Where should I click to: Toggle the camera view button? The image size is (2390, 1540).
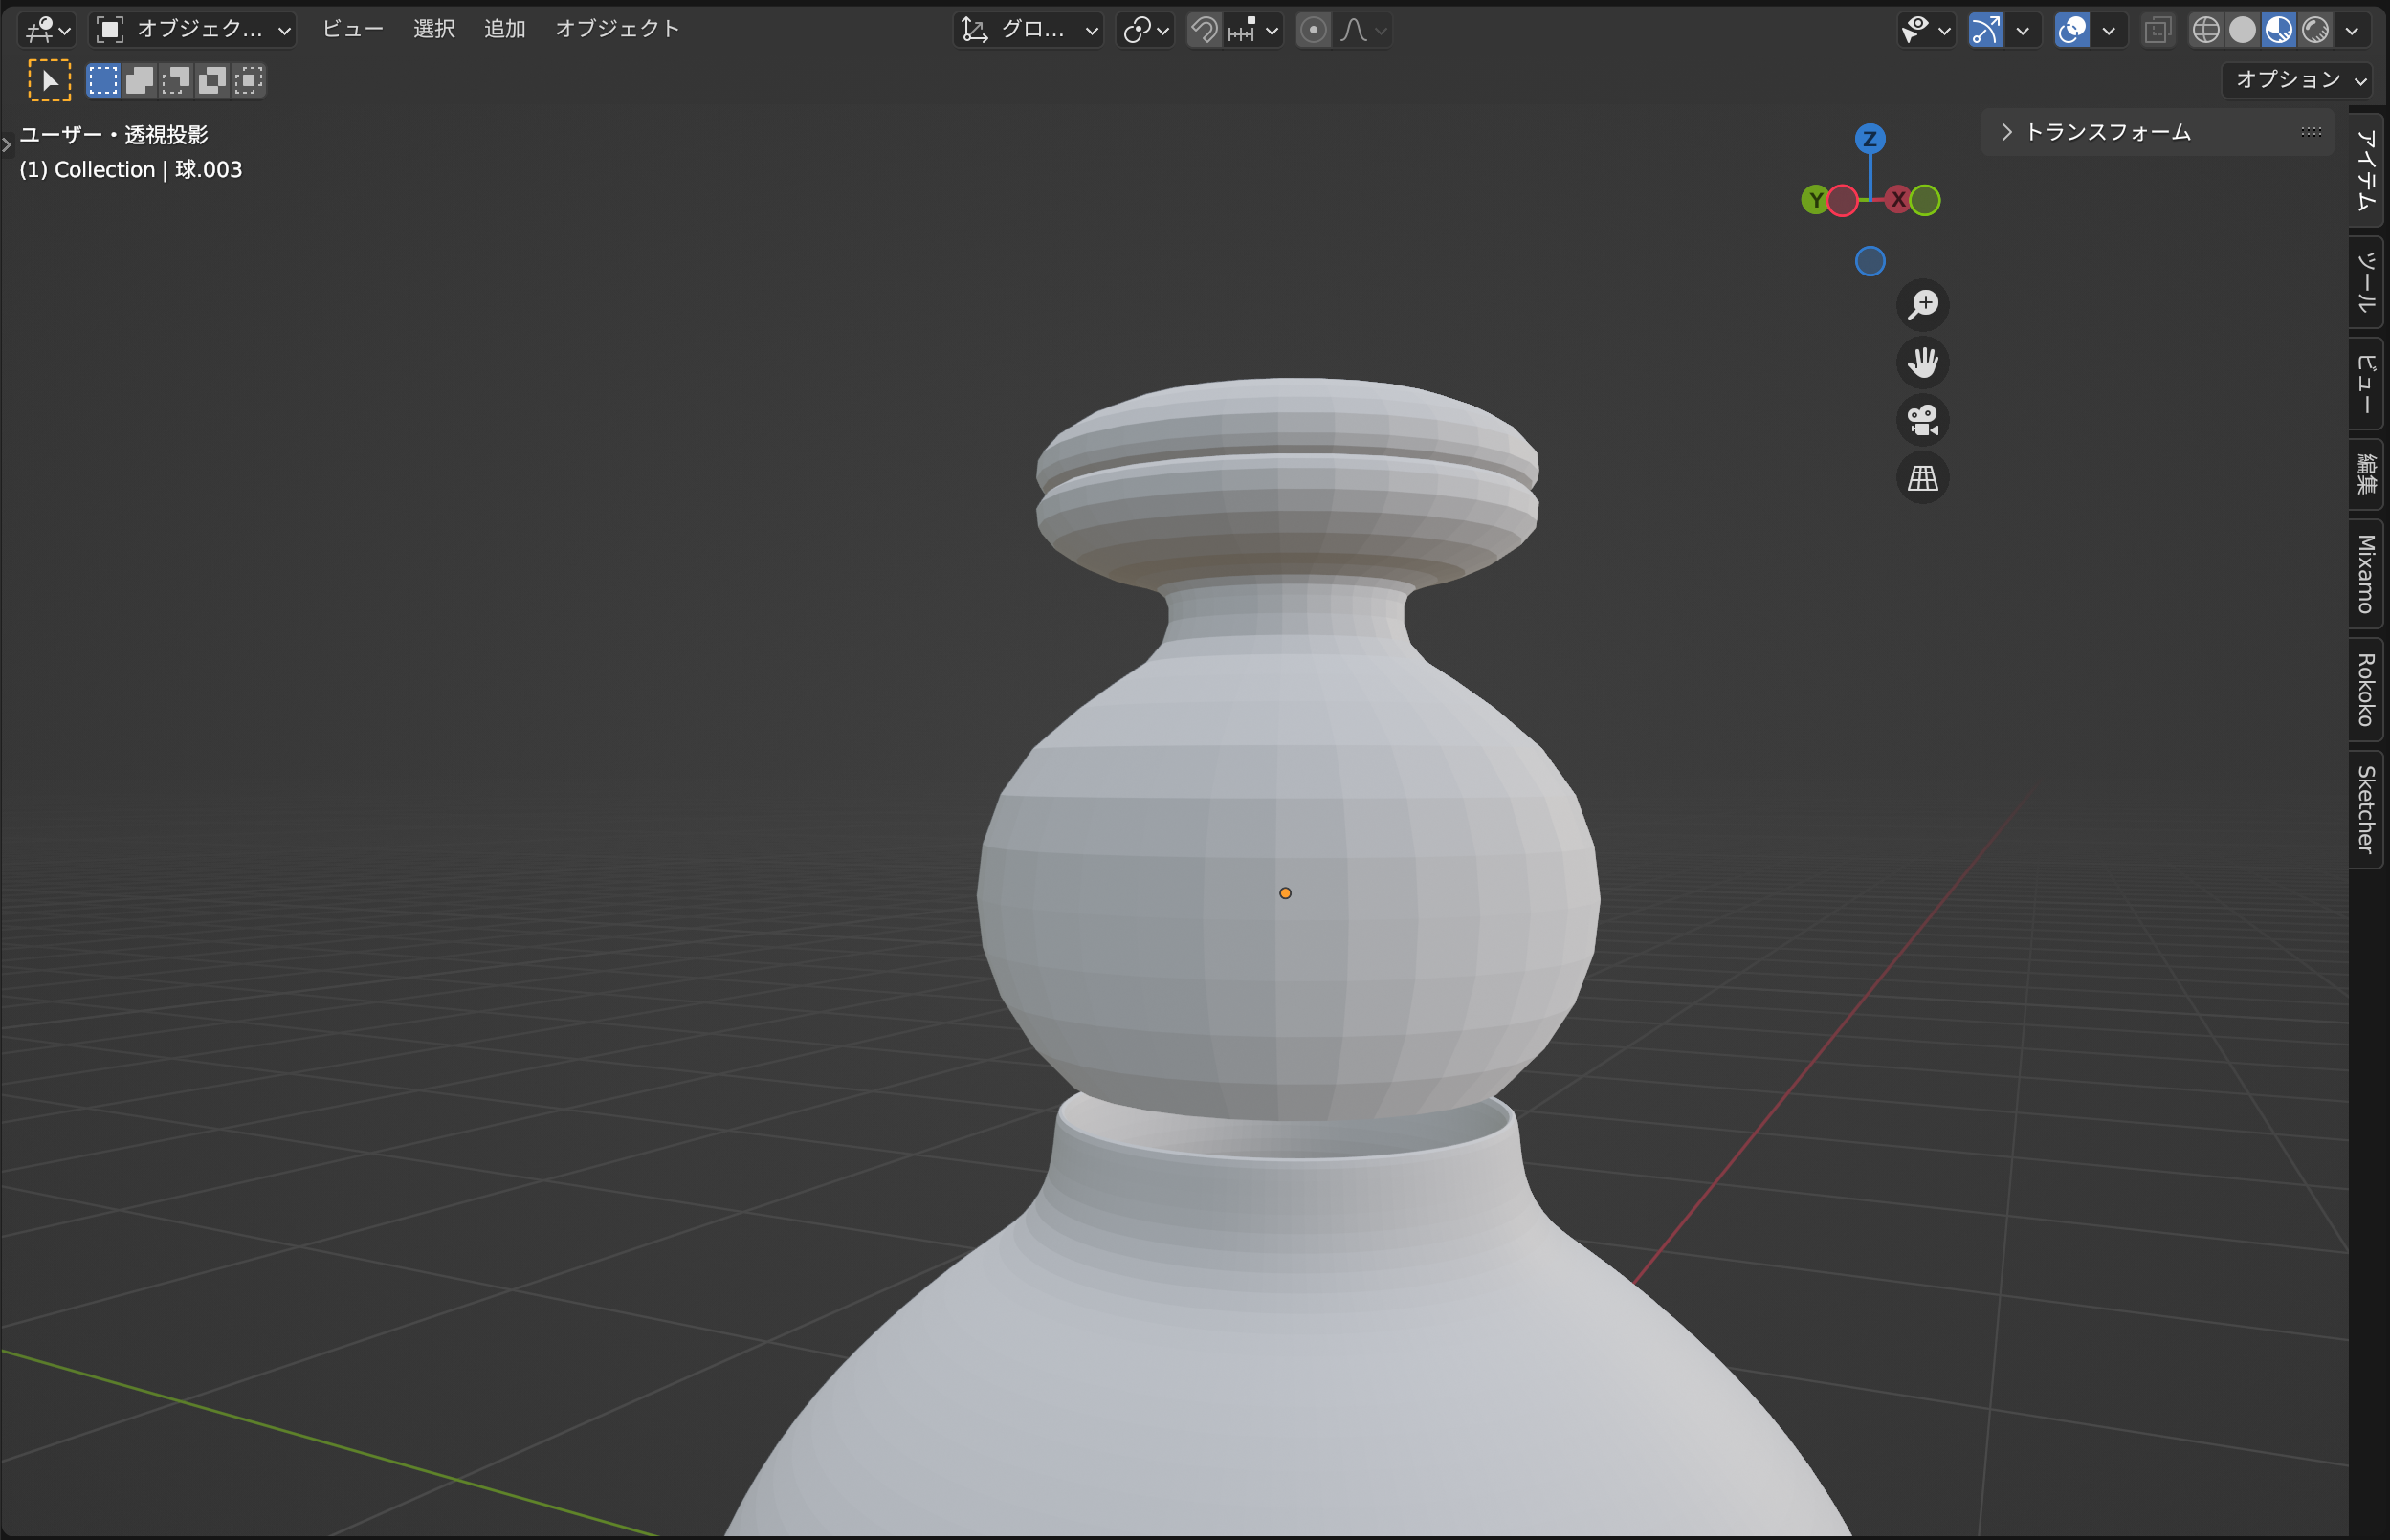click(x=1922, y=420)
